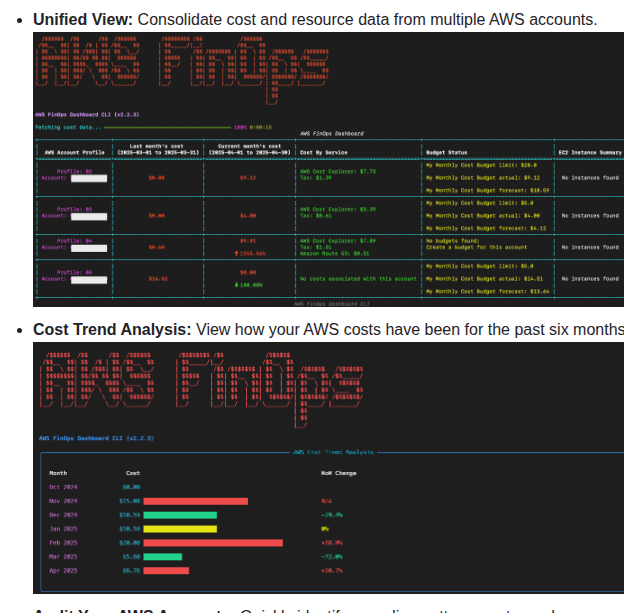Viewport: 624px width, 613px height.
Task: Click the red Apr 2025 cost bar
Action: [x=166, y=571]
